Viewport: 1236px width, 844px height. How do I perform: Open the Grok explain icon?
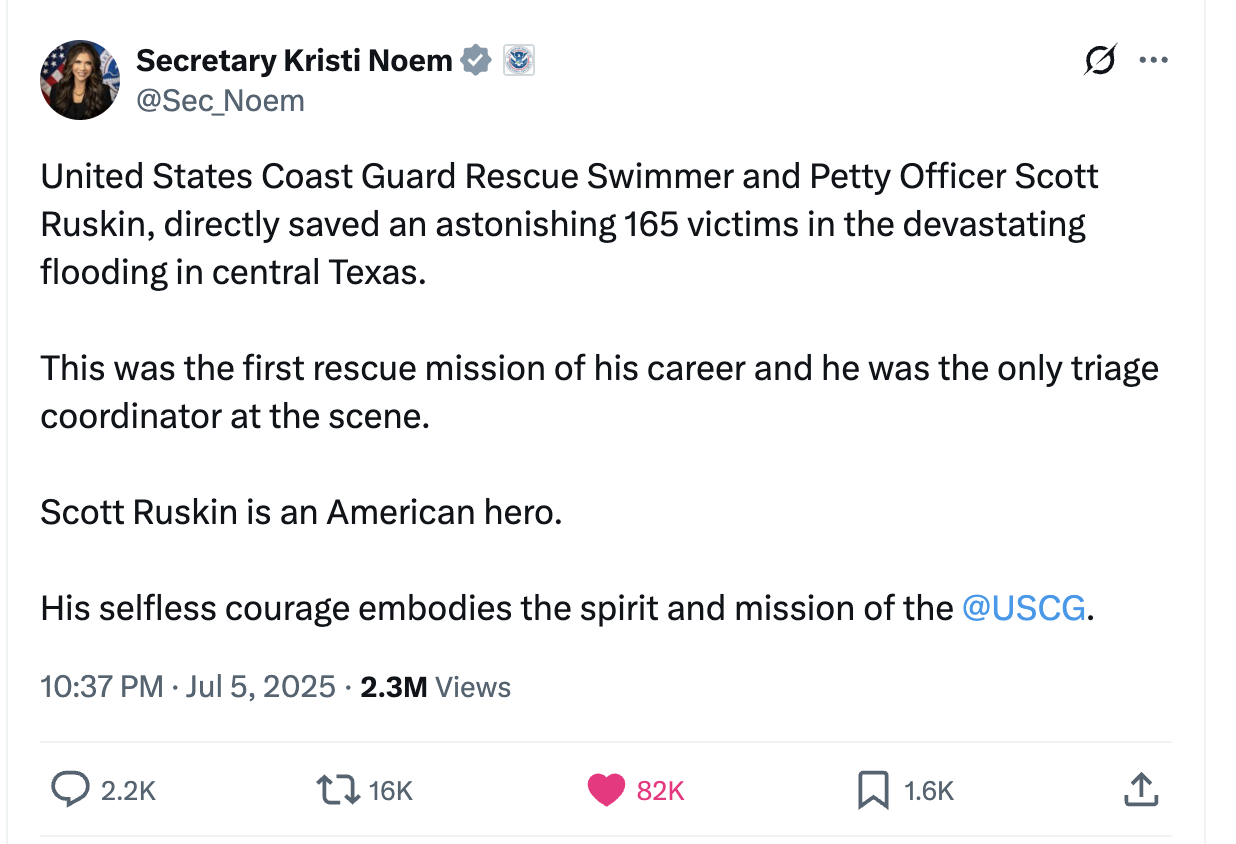pyautogui.click(x=1098, y=61)
